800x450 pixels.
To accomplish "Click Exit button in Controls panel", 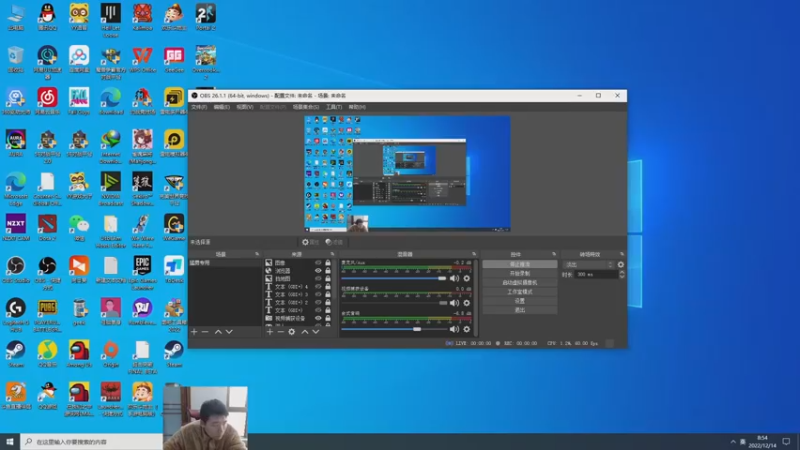I will click(519, 310).
